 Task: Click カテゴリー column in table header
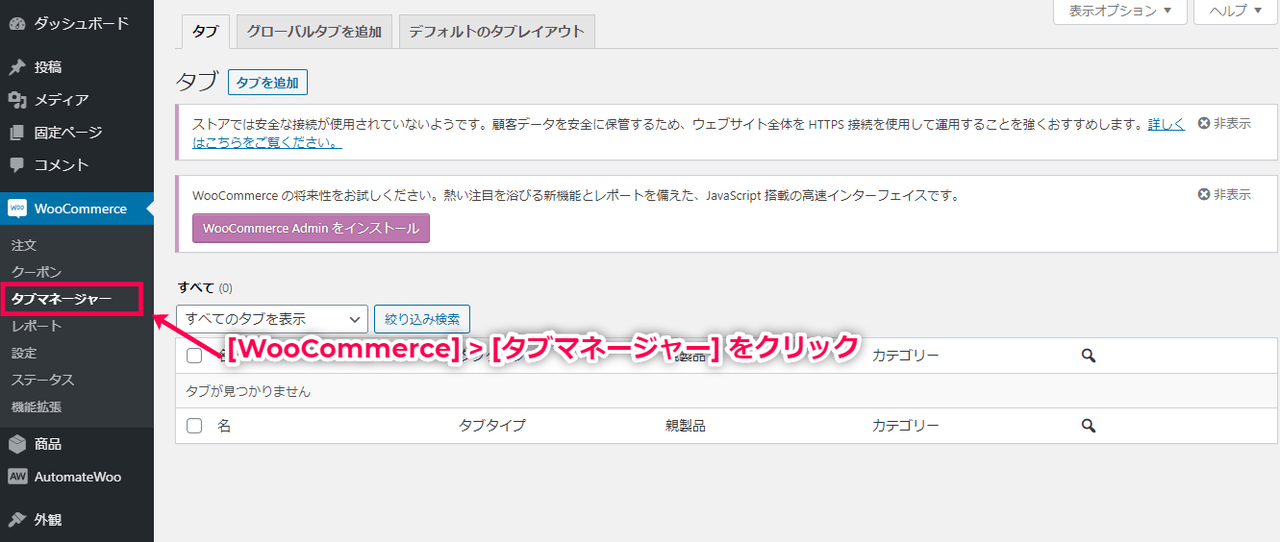click(x=905, y=355)
